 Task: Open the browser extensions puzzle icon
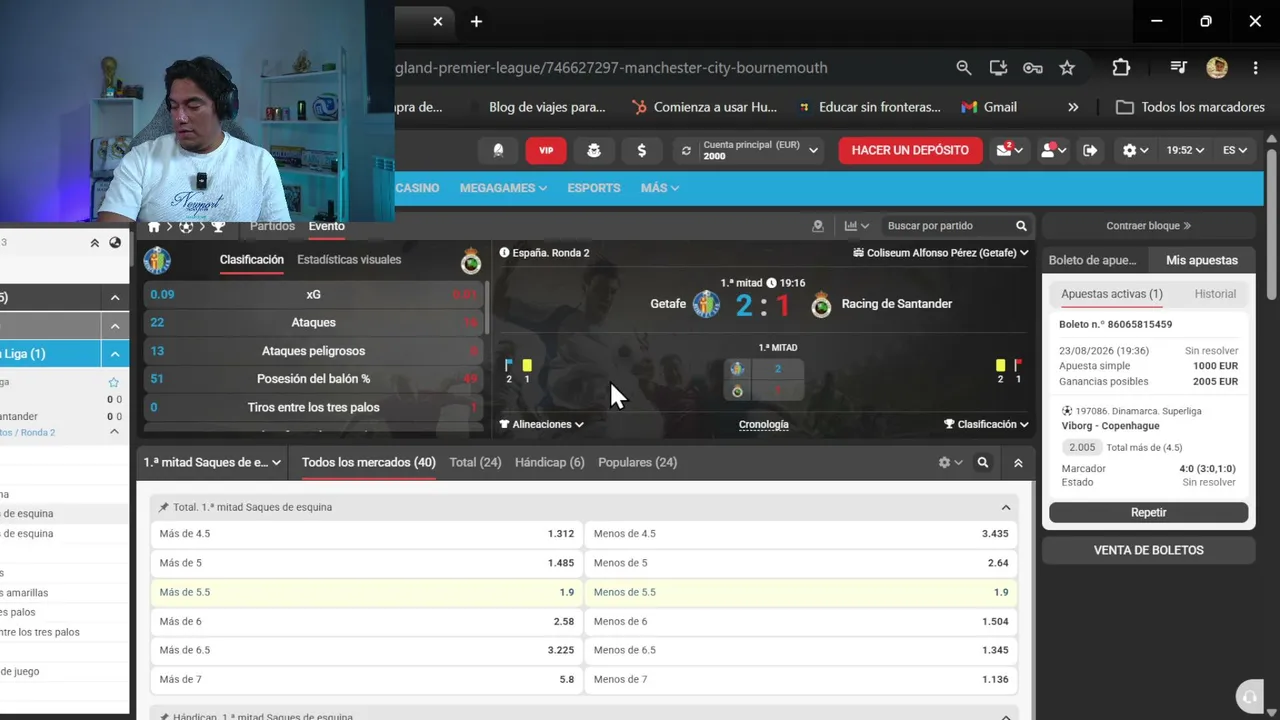[x=1121, y=68]
